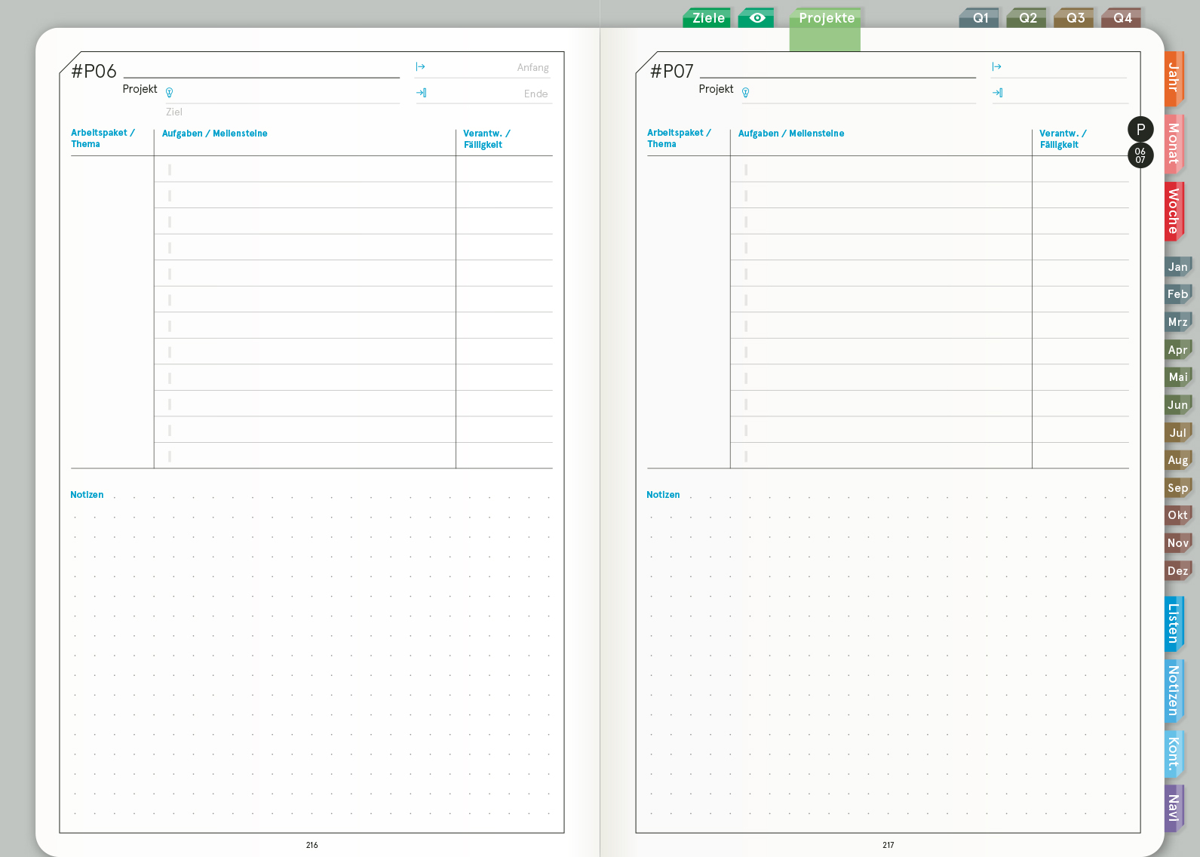Go to the Okt month tab
The width and height of the screenshot is (1200, 857).
(1178, 515)
